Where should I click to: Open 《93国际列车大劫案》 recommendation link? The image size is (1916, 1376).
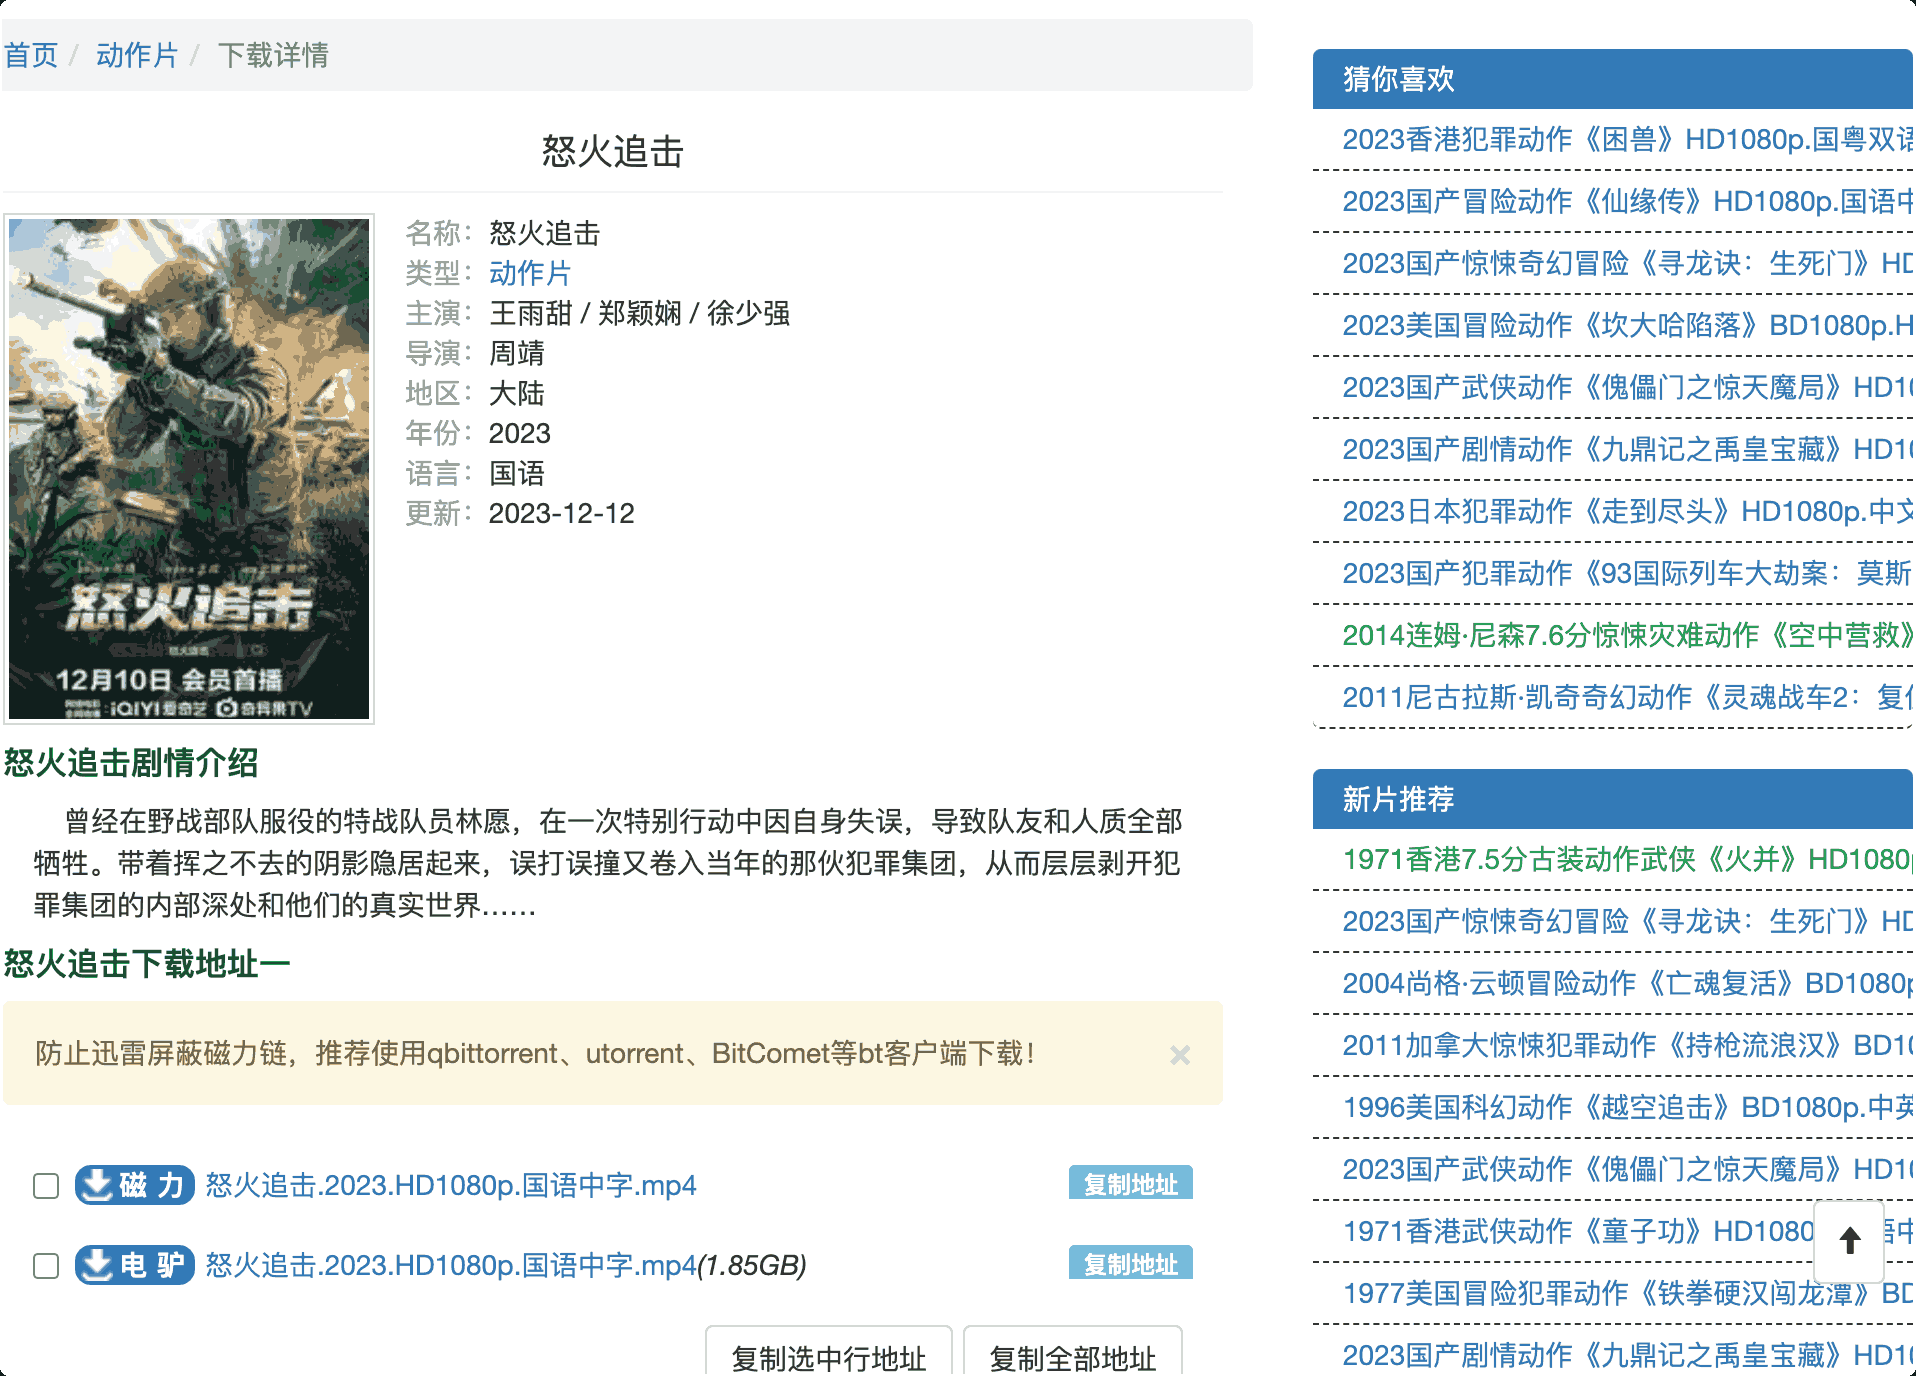click(1628, 573)
